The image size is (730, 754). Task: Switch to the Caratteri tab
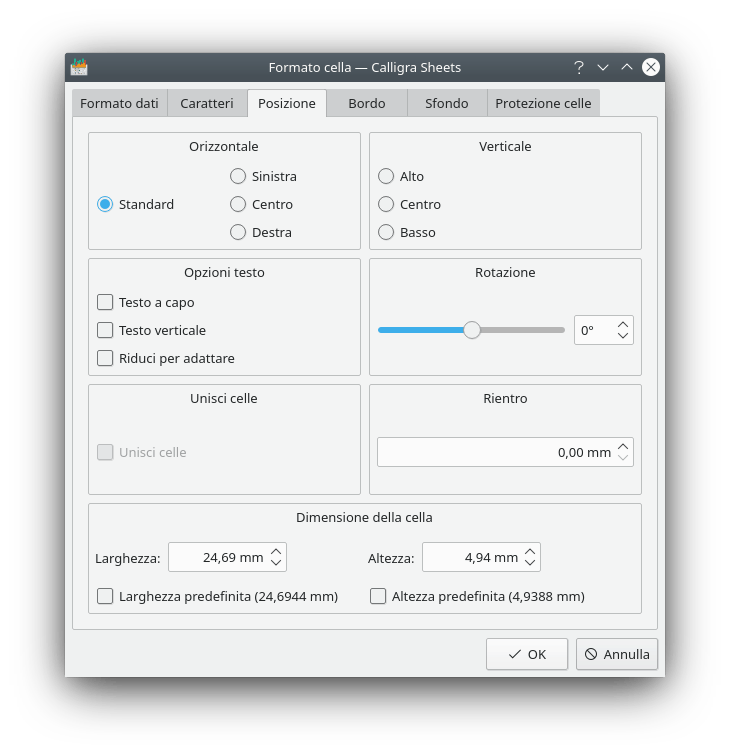(207, 103)
